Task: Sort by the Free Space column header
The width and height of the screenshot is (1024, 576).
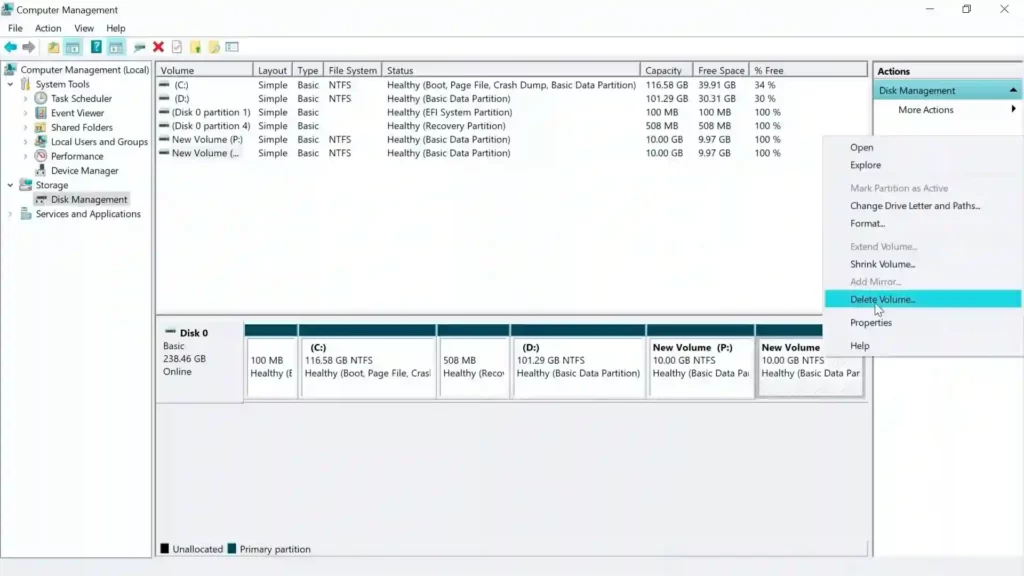Action: 720,70
